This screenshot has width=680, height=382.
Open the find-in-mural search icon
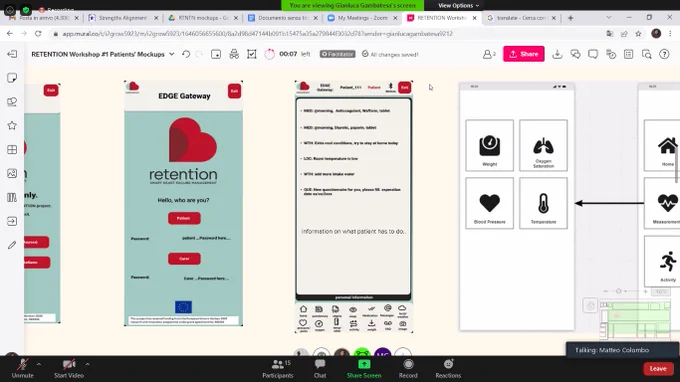tap(647, 54)
